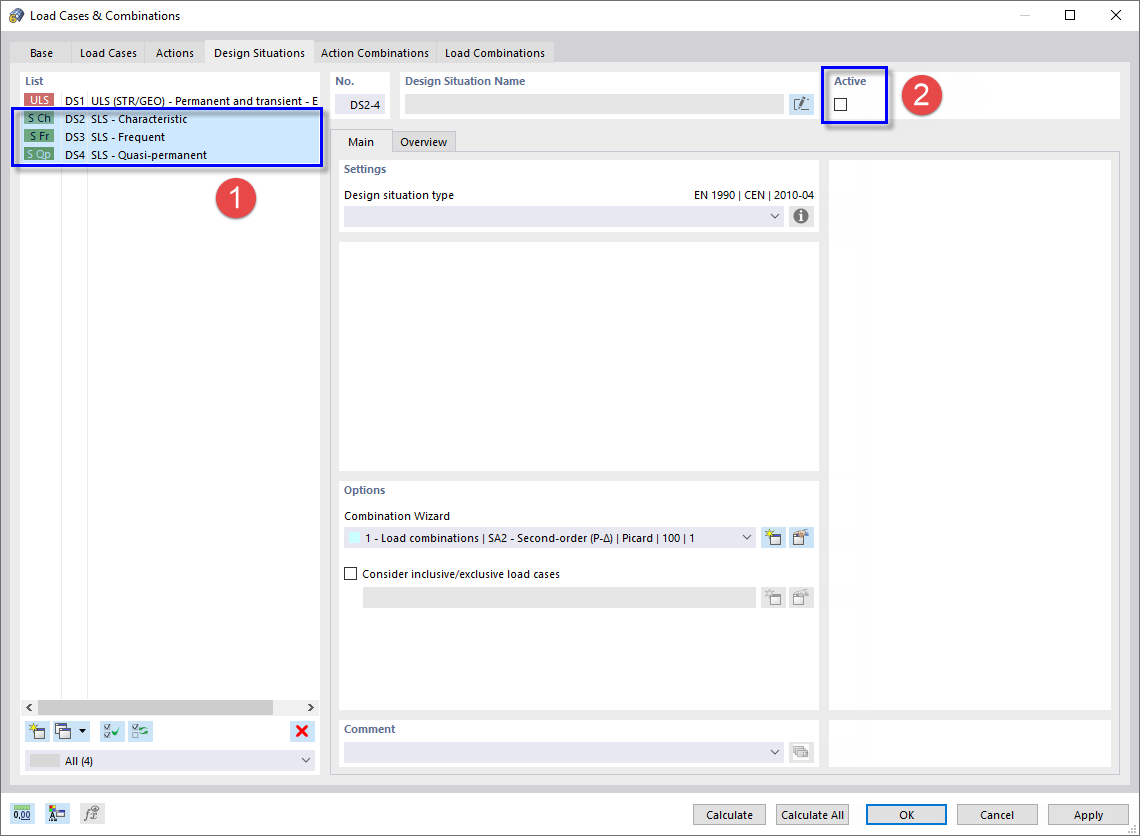The image size is (1140, 836).
Task: Confirm with the OK button
Action: (907, 815)
